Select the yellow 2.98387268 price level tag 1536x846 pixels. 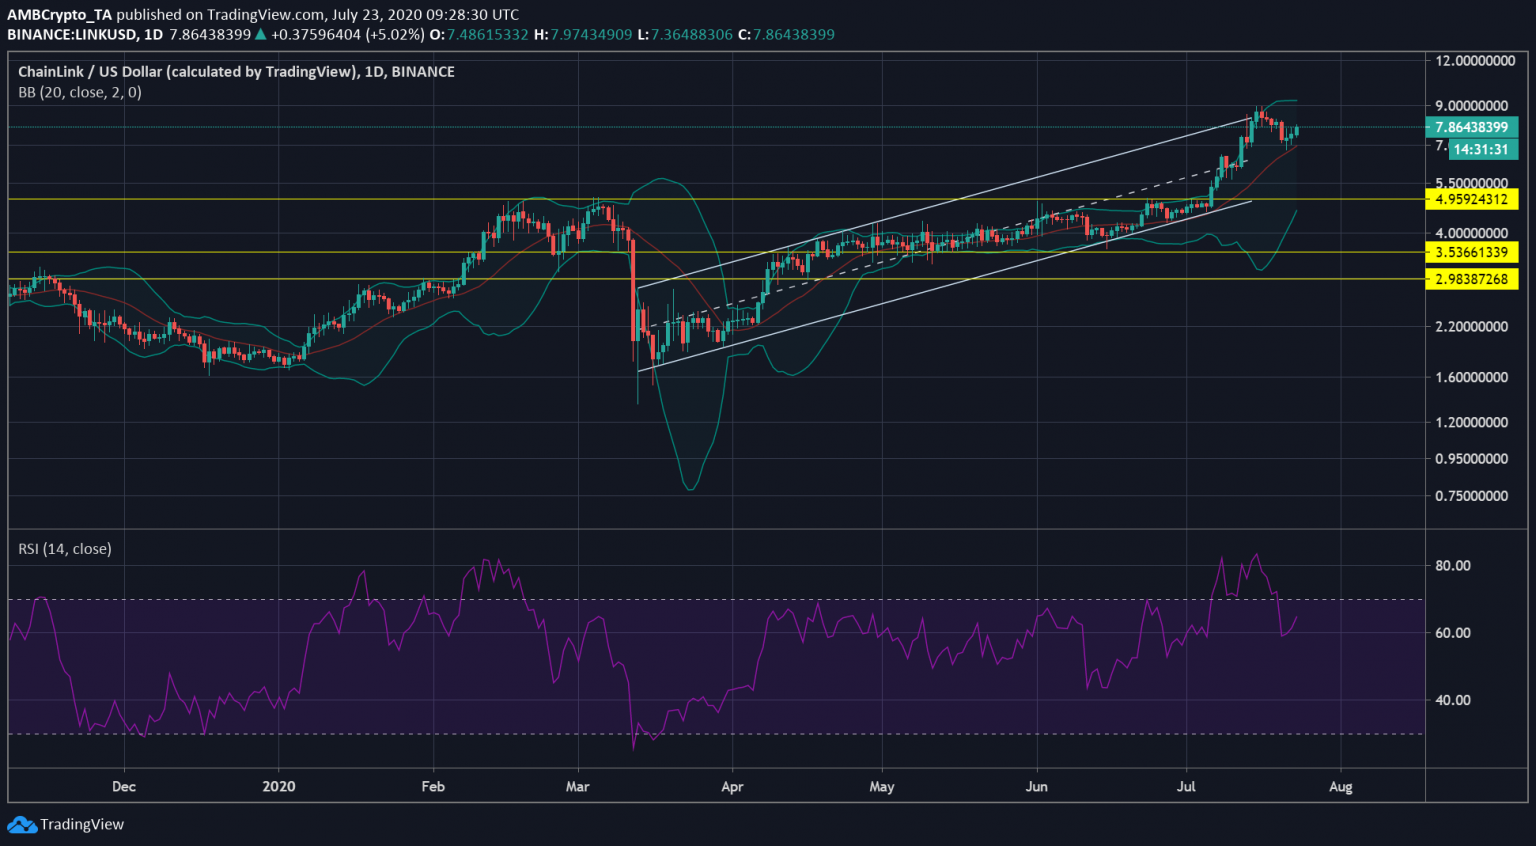pyautogui.click(x=1471, y=279)
